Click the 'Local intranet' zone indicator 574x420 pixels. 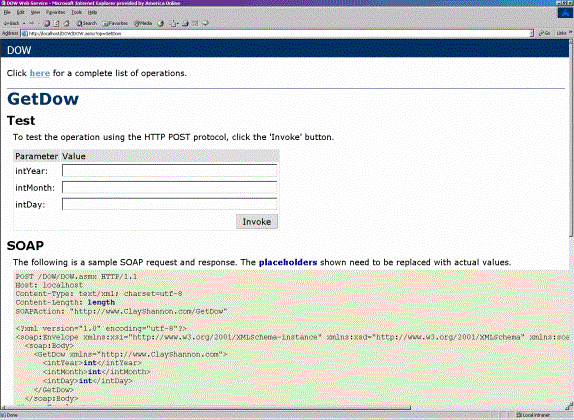point(533,415)
